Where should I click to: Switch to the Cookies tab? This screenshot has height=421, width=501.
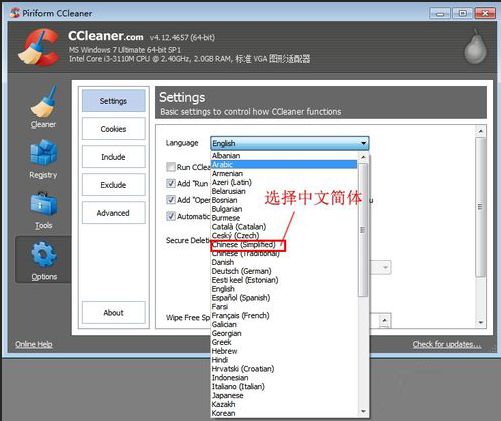point(114,129)
